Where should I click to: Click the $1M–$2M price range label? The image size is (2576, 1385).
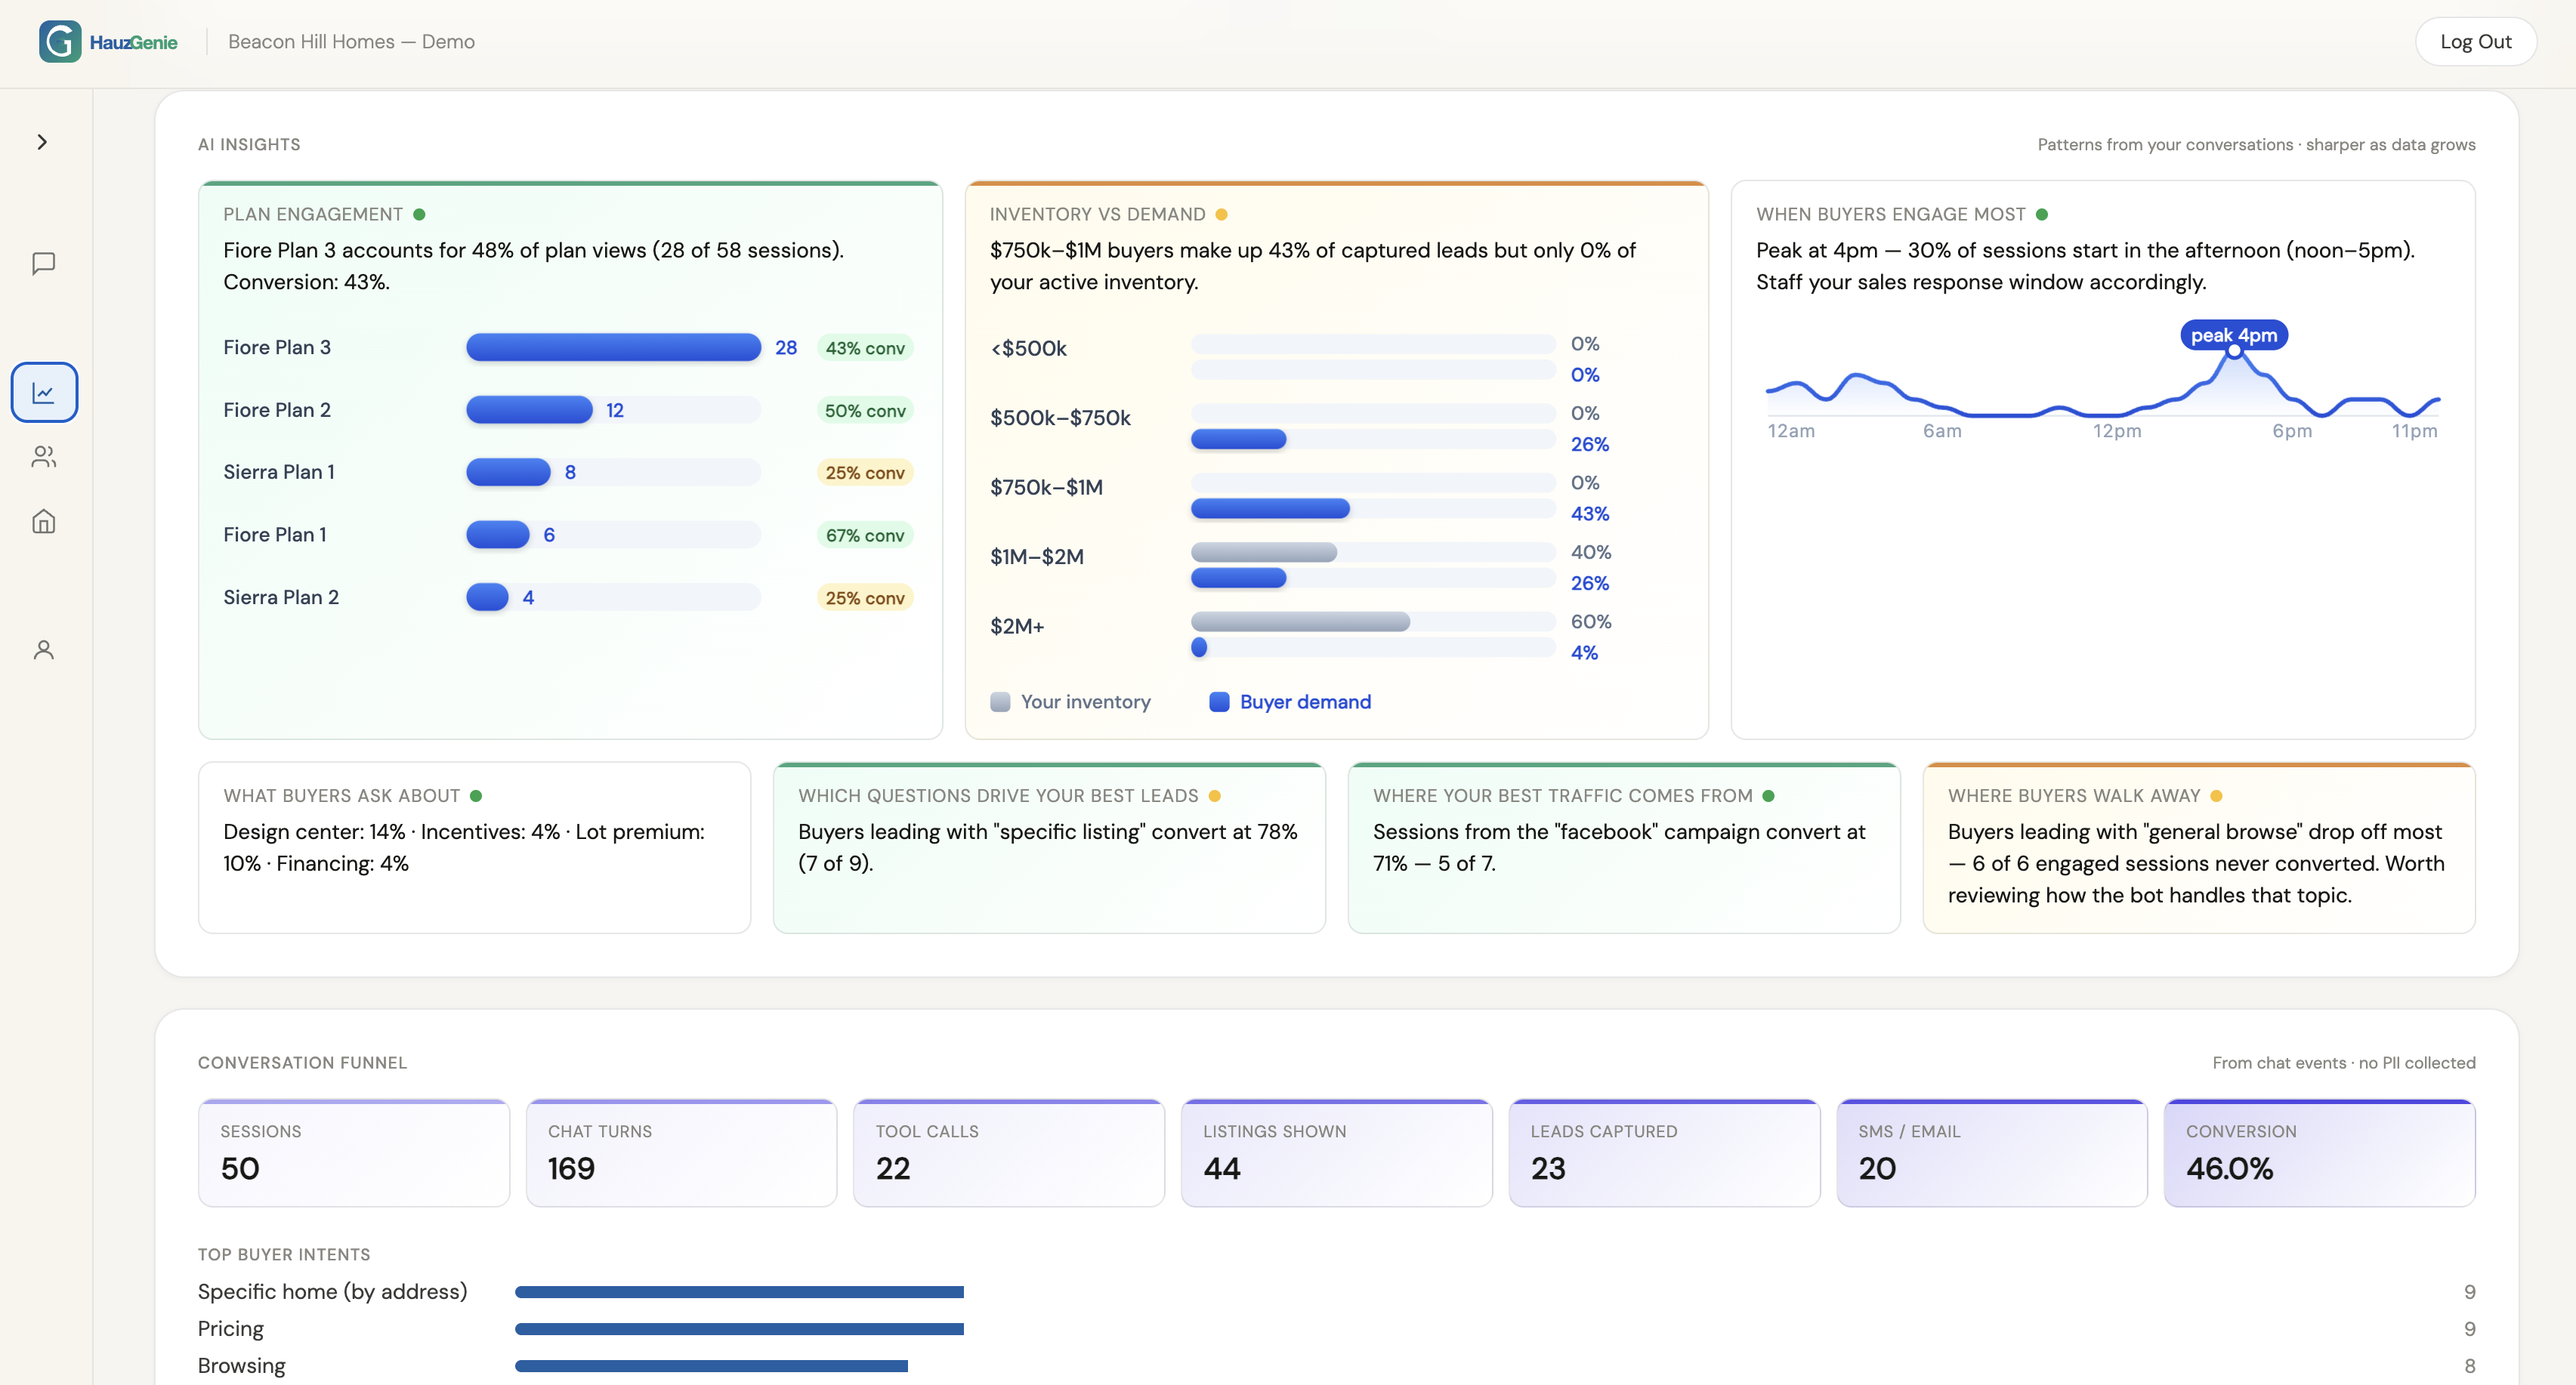click(x=1037, y=557)
